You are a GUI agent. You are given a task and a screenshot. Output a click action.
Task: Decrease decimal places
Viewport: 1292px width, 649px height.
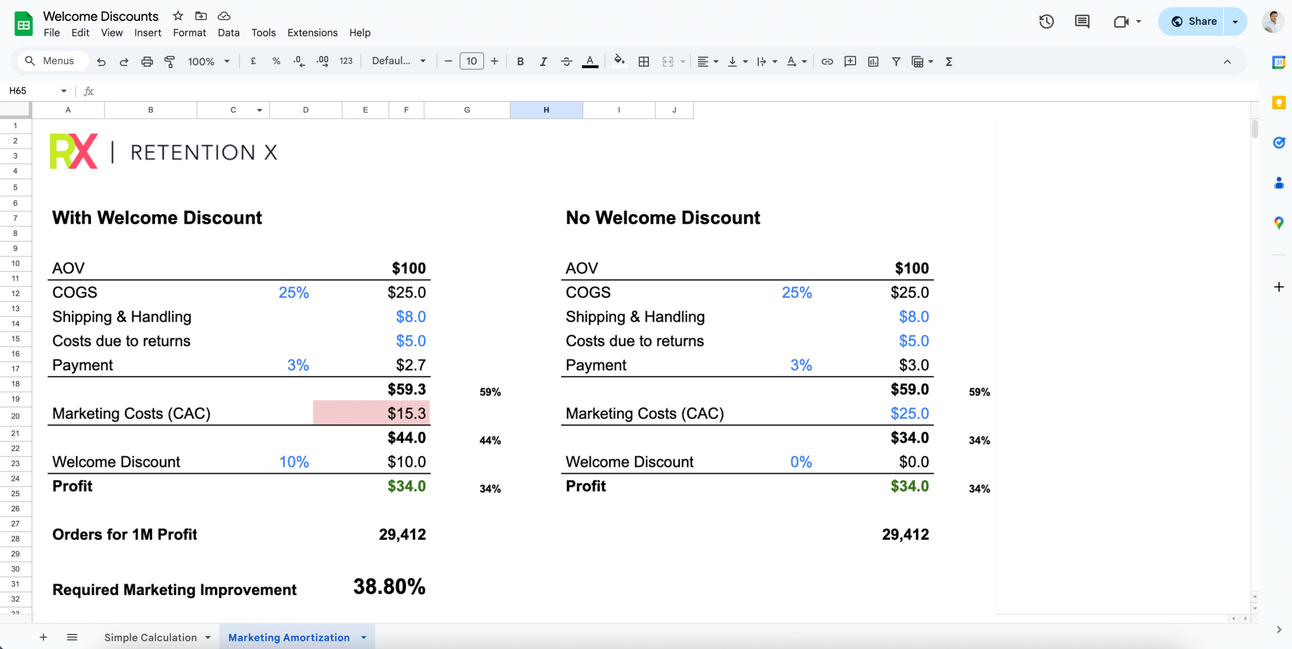(x=299, y=61)
